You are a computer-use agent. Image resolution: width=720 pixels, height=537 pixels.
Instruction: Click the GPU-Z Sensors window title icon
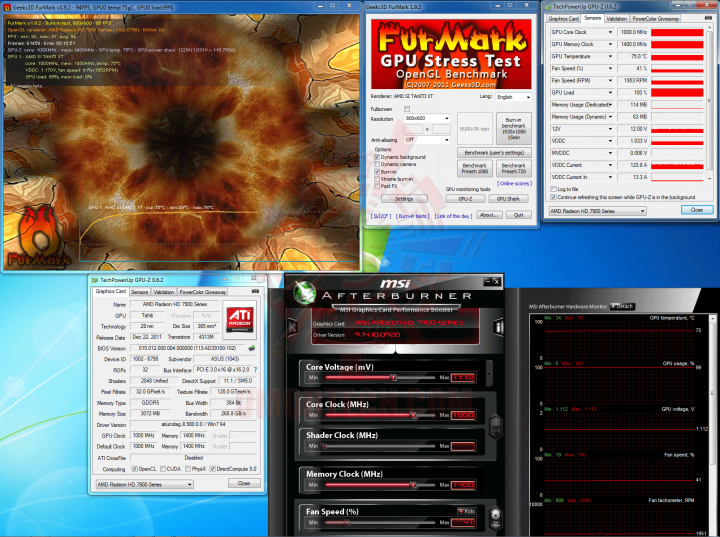[547, 6]
